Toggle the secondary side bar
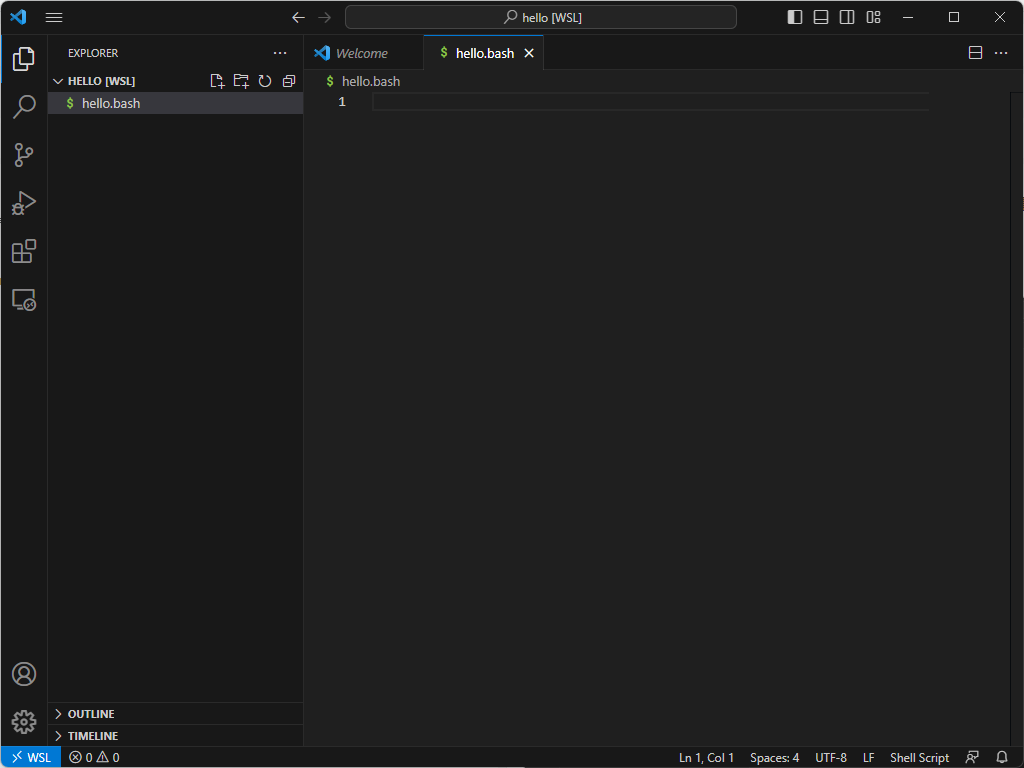 [x=847, y=18]
